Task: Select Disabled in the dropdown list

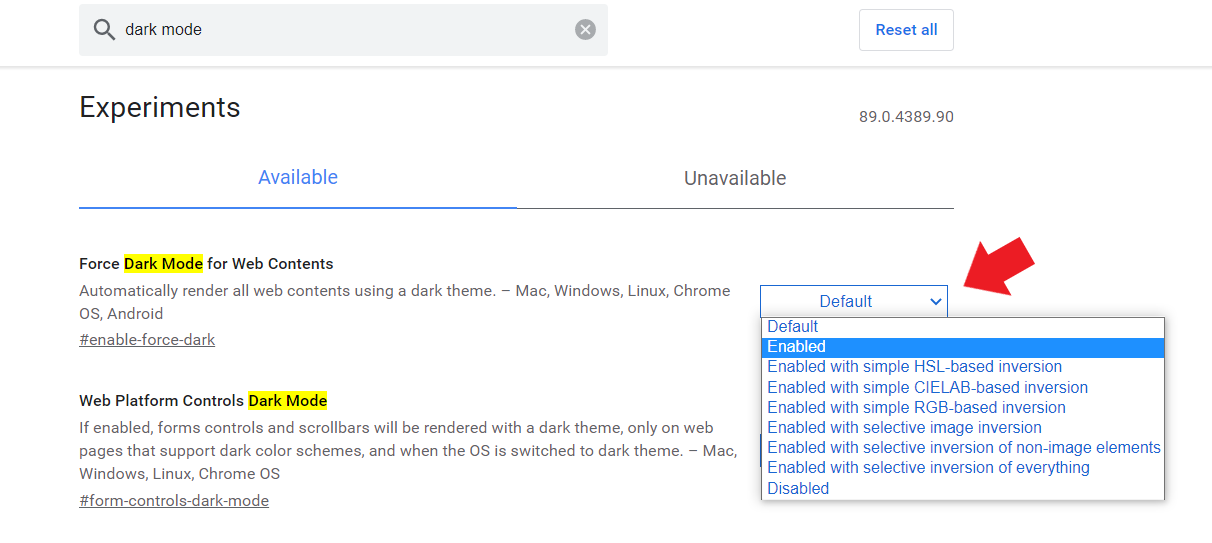Action: [798, 488]
